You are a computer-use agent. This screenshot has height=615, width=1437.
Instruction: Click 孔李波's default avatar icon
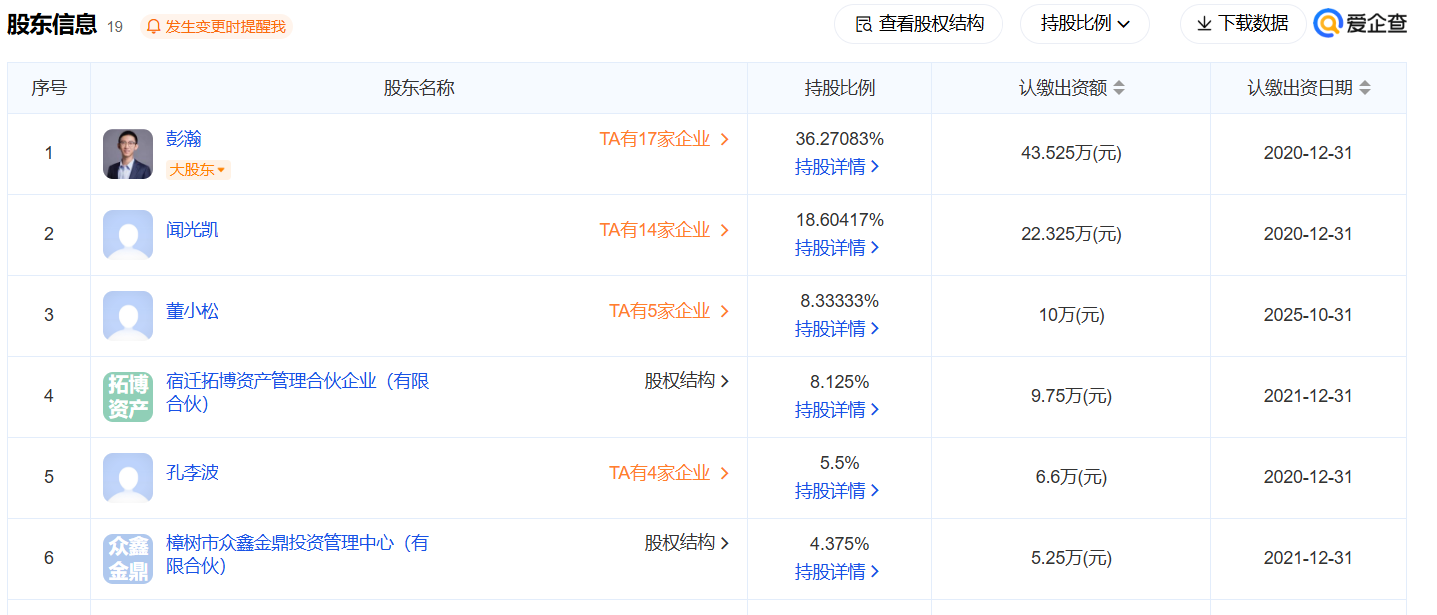click(x=128, y=478)
